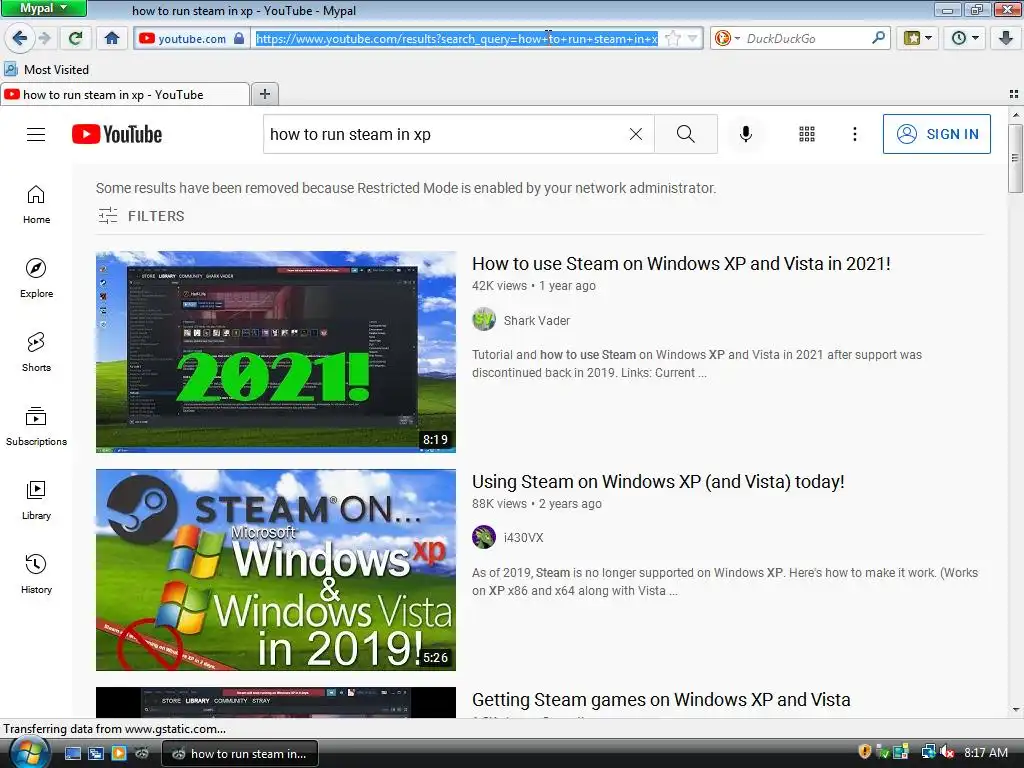The width and height of the screenshot is (1024, 768).
Task: Reload the current page
Action: (75, 39)
